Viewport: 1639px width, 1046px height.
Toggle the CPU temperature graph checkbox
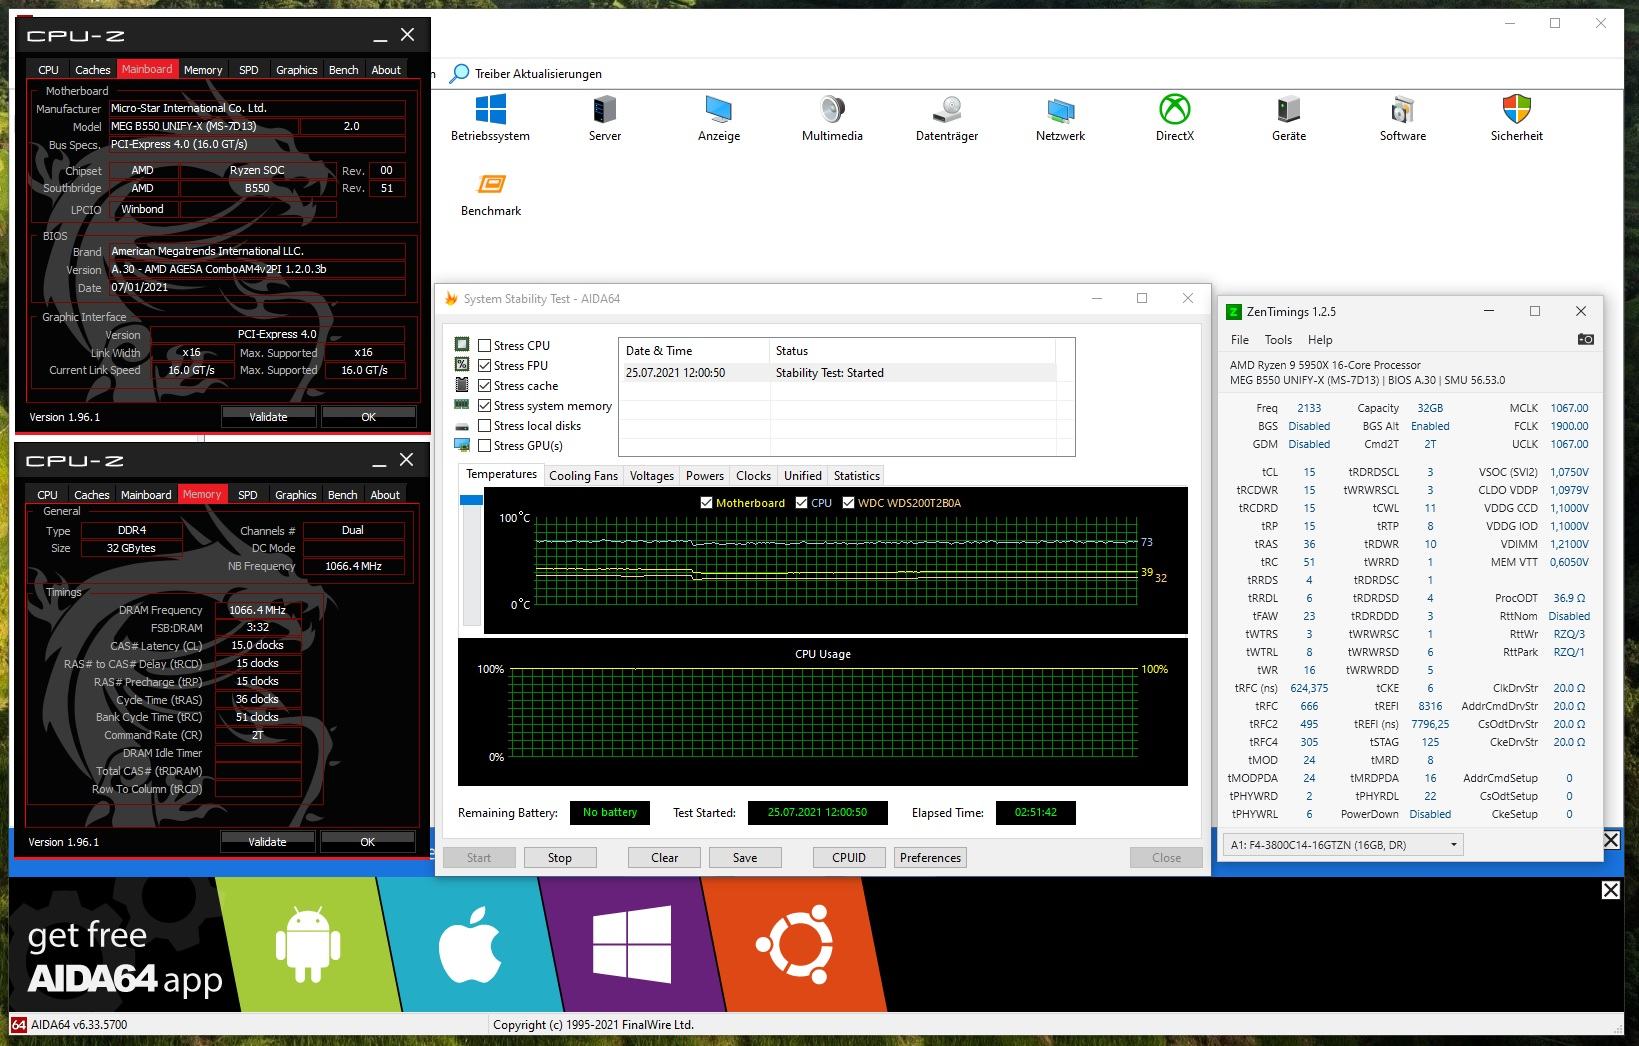pos(802,503)
